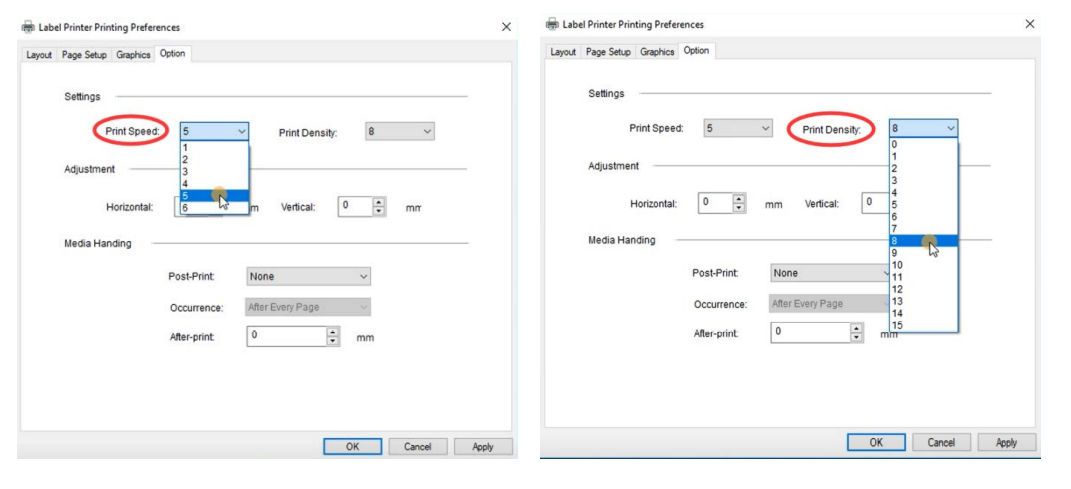Image resolution: width=1071 pixels, height=489 pixels.
Task: Switch to Page Setup tab in speed-list window
Action: 85,55
